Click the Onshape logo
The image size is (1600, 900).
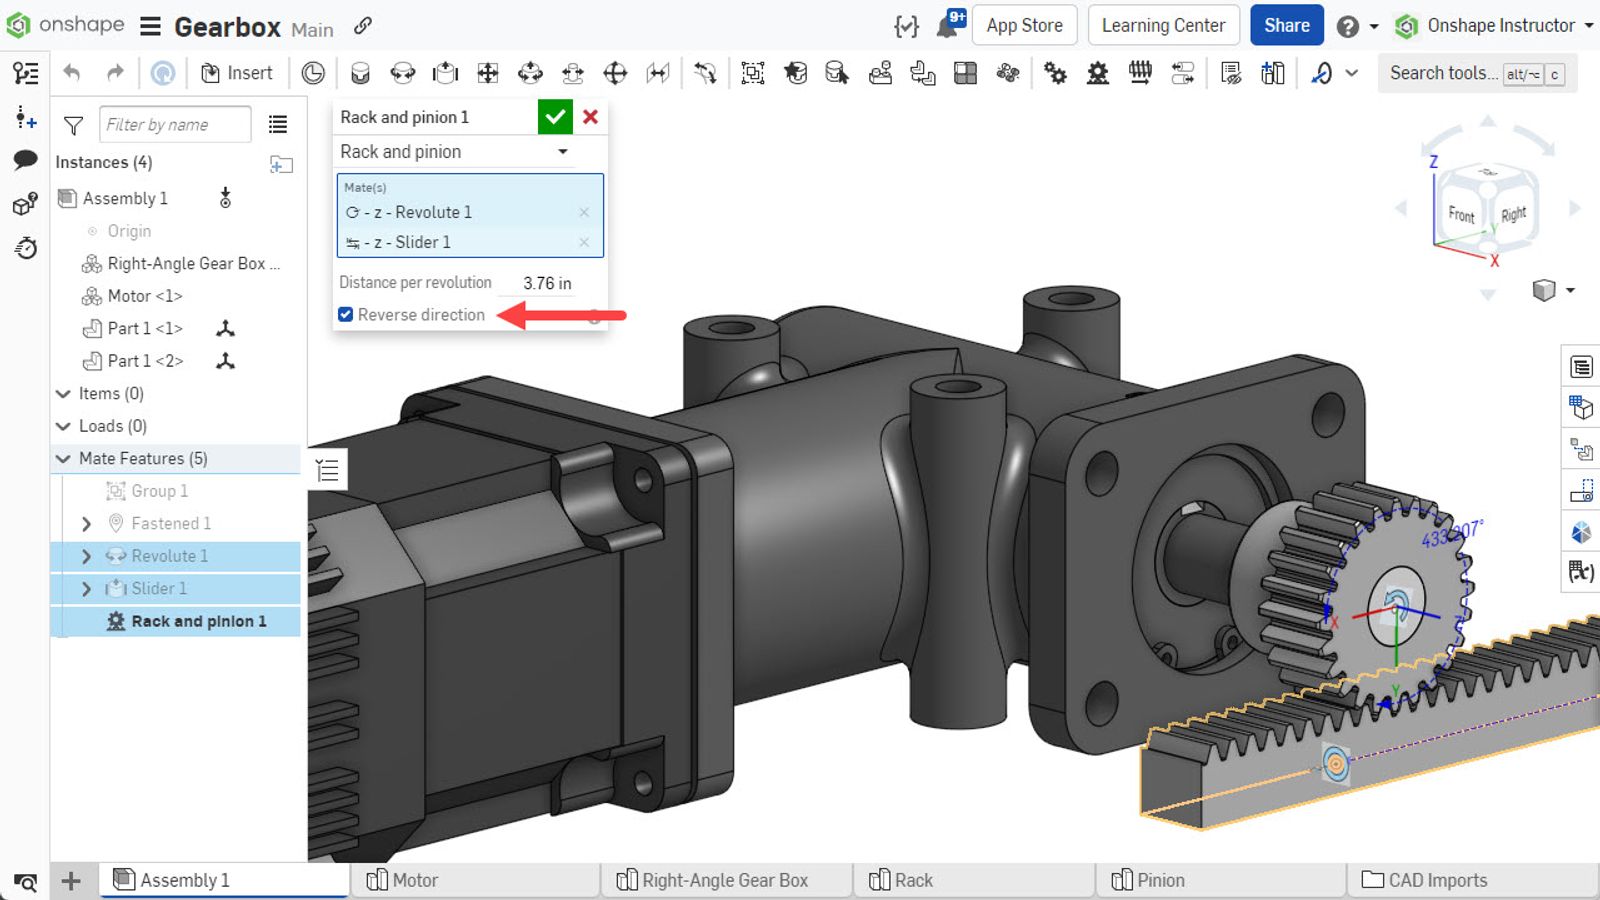pos(18,25)
